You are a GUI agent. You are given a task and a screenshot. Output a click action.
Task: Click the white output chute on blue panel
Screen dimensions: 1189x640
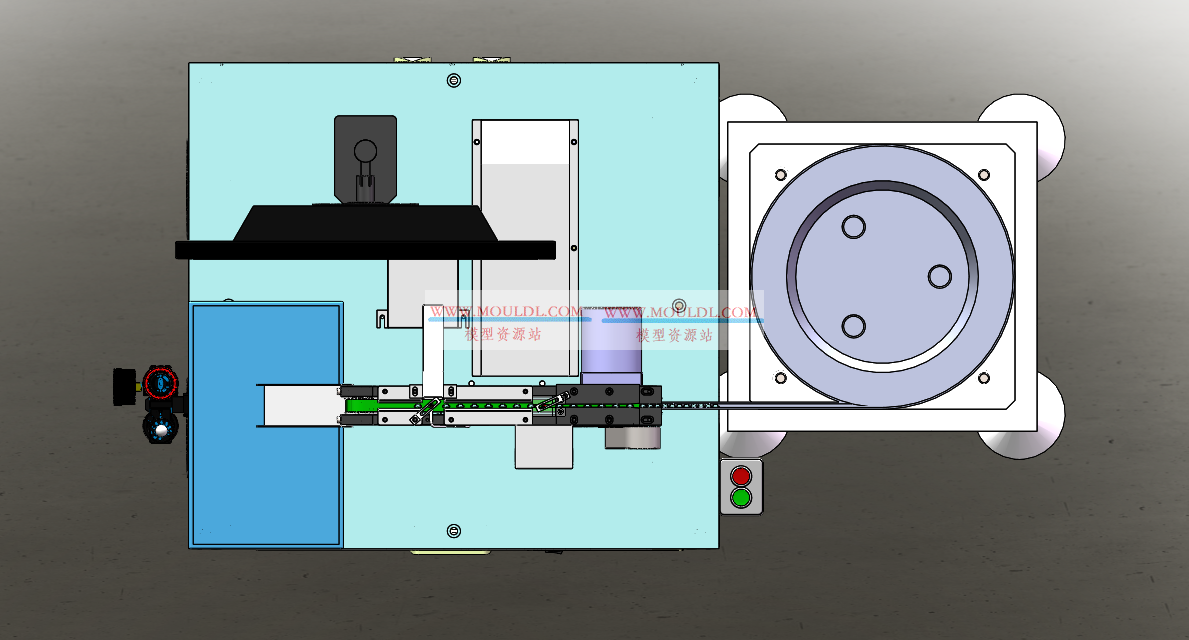tap(296, 405)
